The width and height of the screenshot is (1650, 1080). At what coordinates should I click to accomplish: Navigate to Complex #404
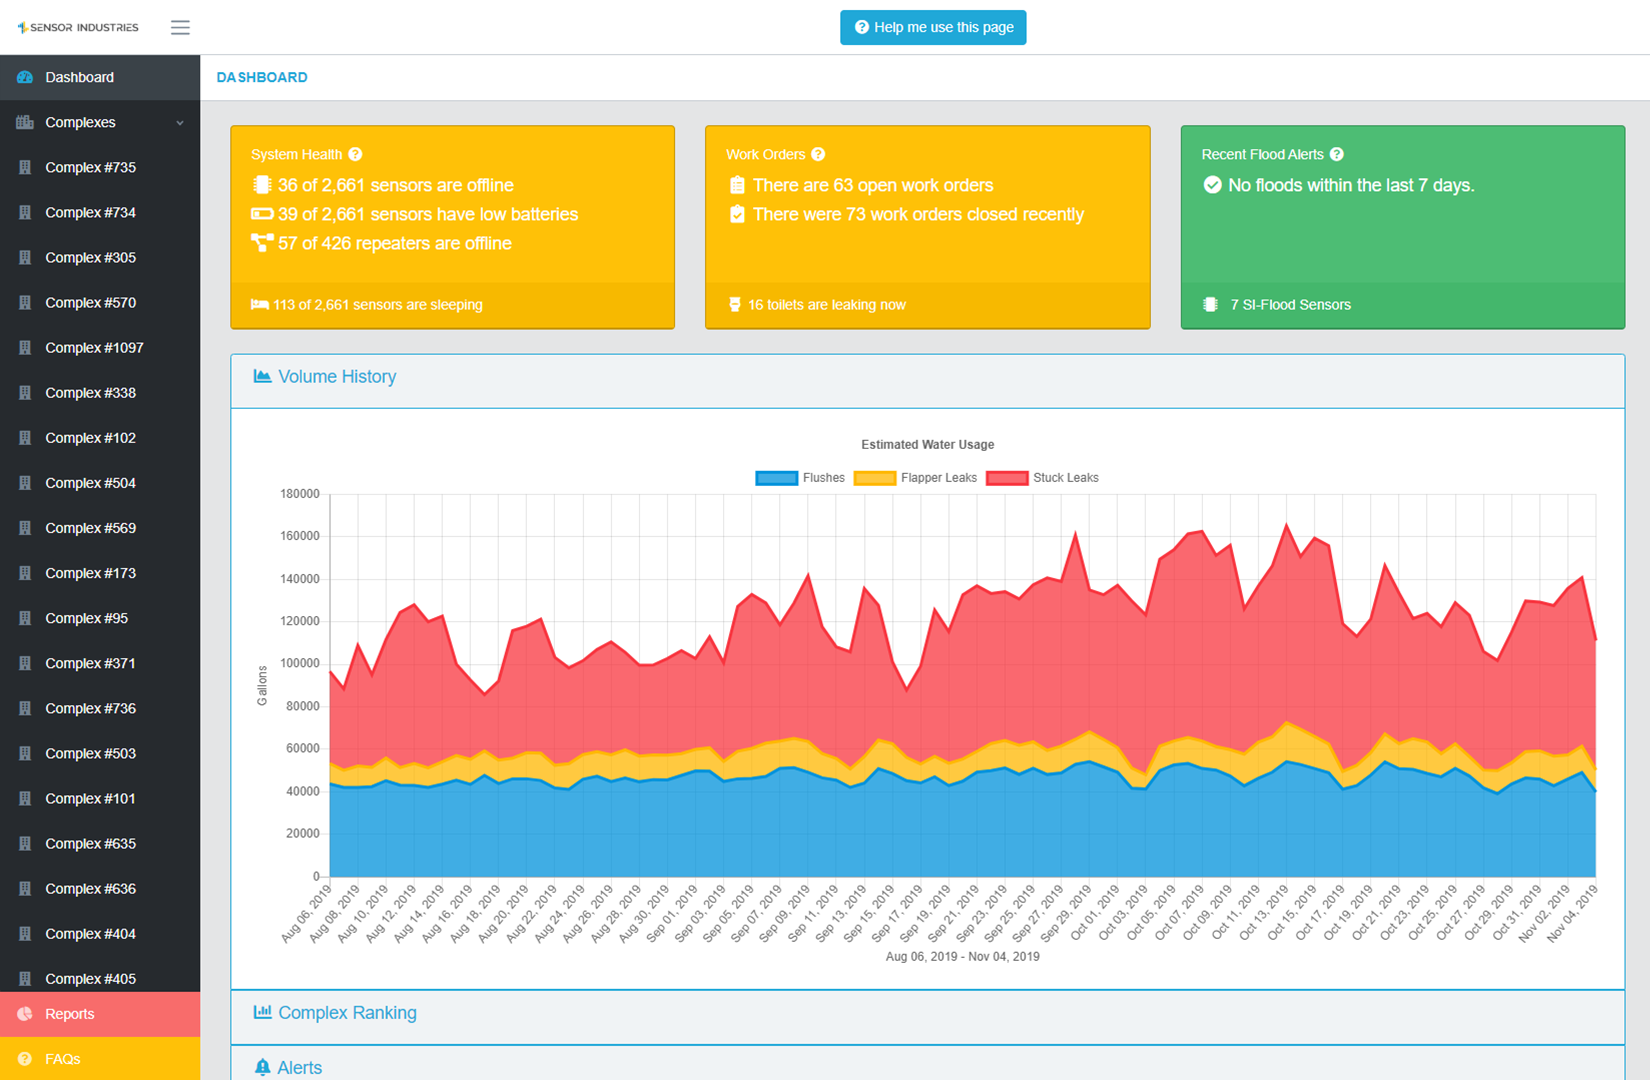pyautogui.click(x=100, y=933)
